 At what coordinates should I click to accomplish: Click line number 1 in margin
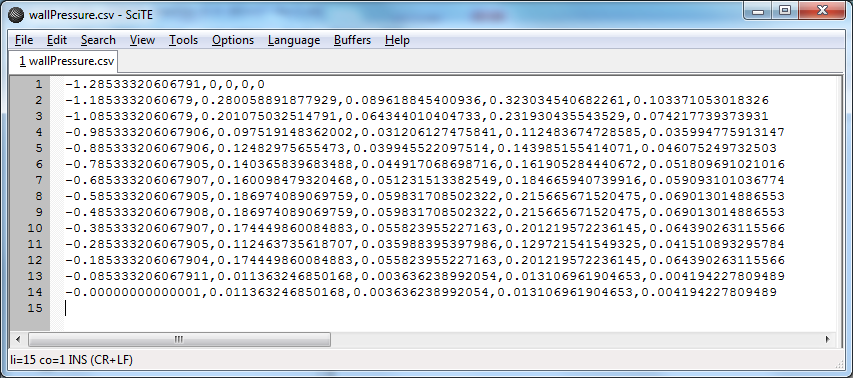pyautogui.click(x=38, y=84)
